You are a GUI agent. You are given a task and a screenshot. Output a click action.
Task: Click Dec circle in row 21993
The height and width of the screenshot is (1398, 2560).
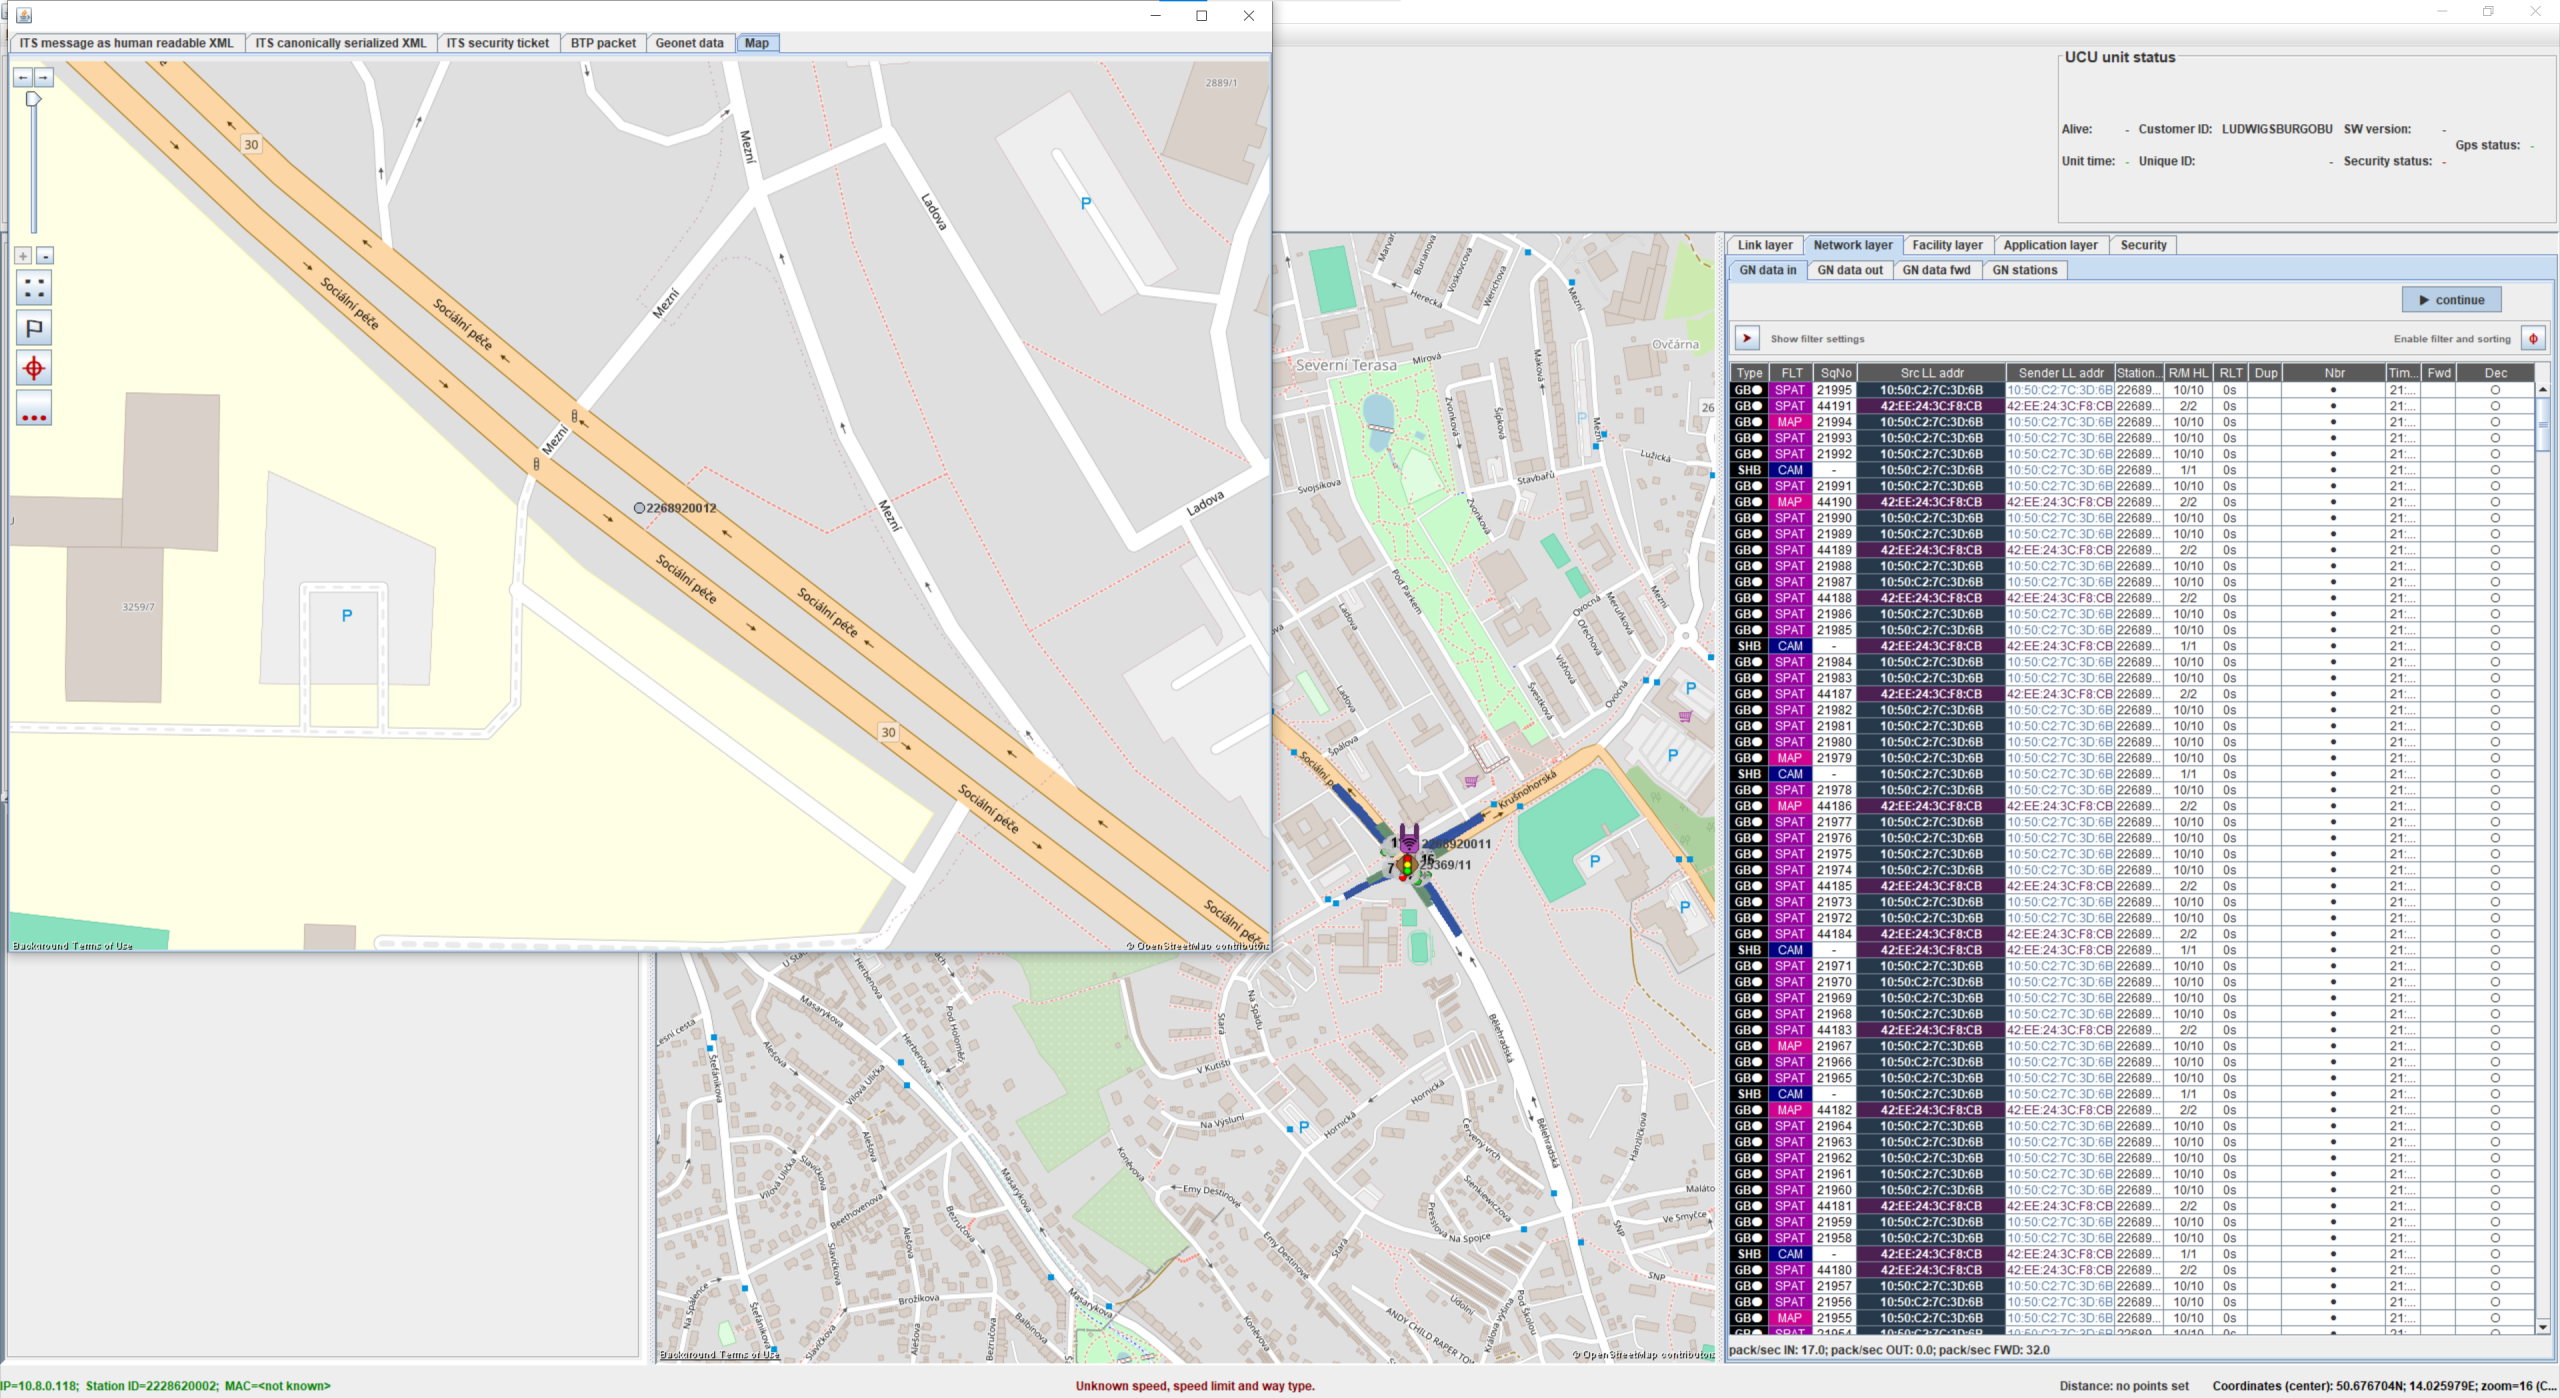tap(2495, 438)
